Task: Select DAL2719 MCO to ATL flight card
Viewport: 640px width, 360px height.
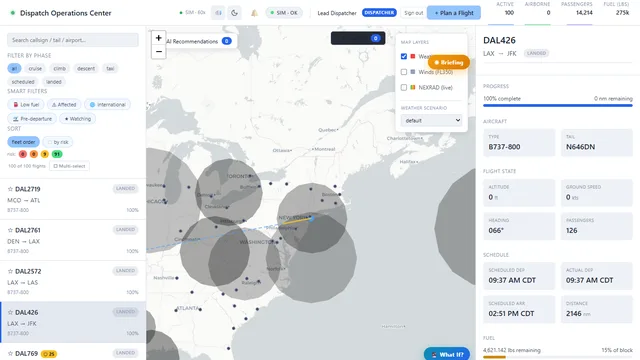Action: tap(73, 199)
